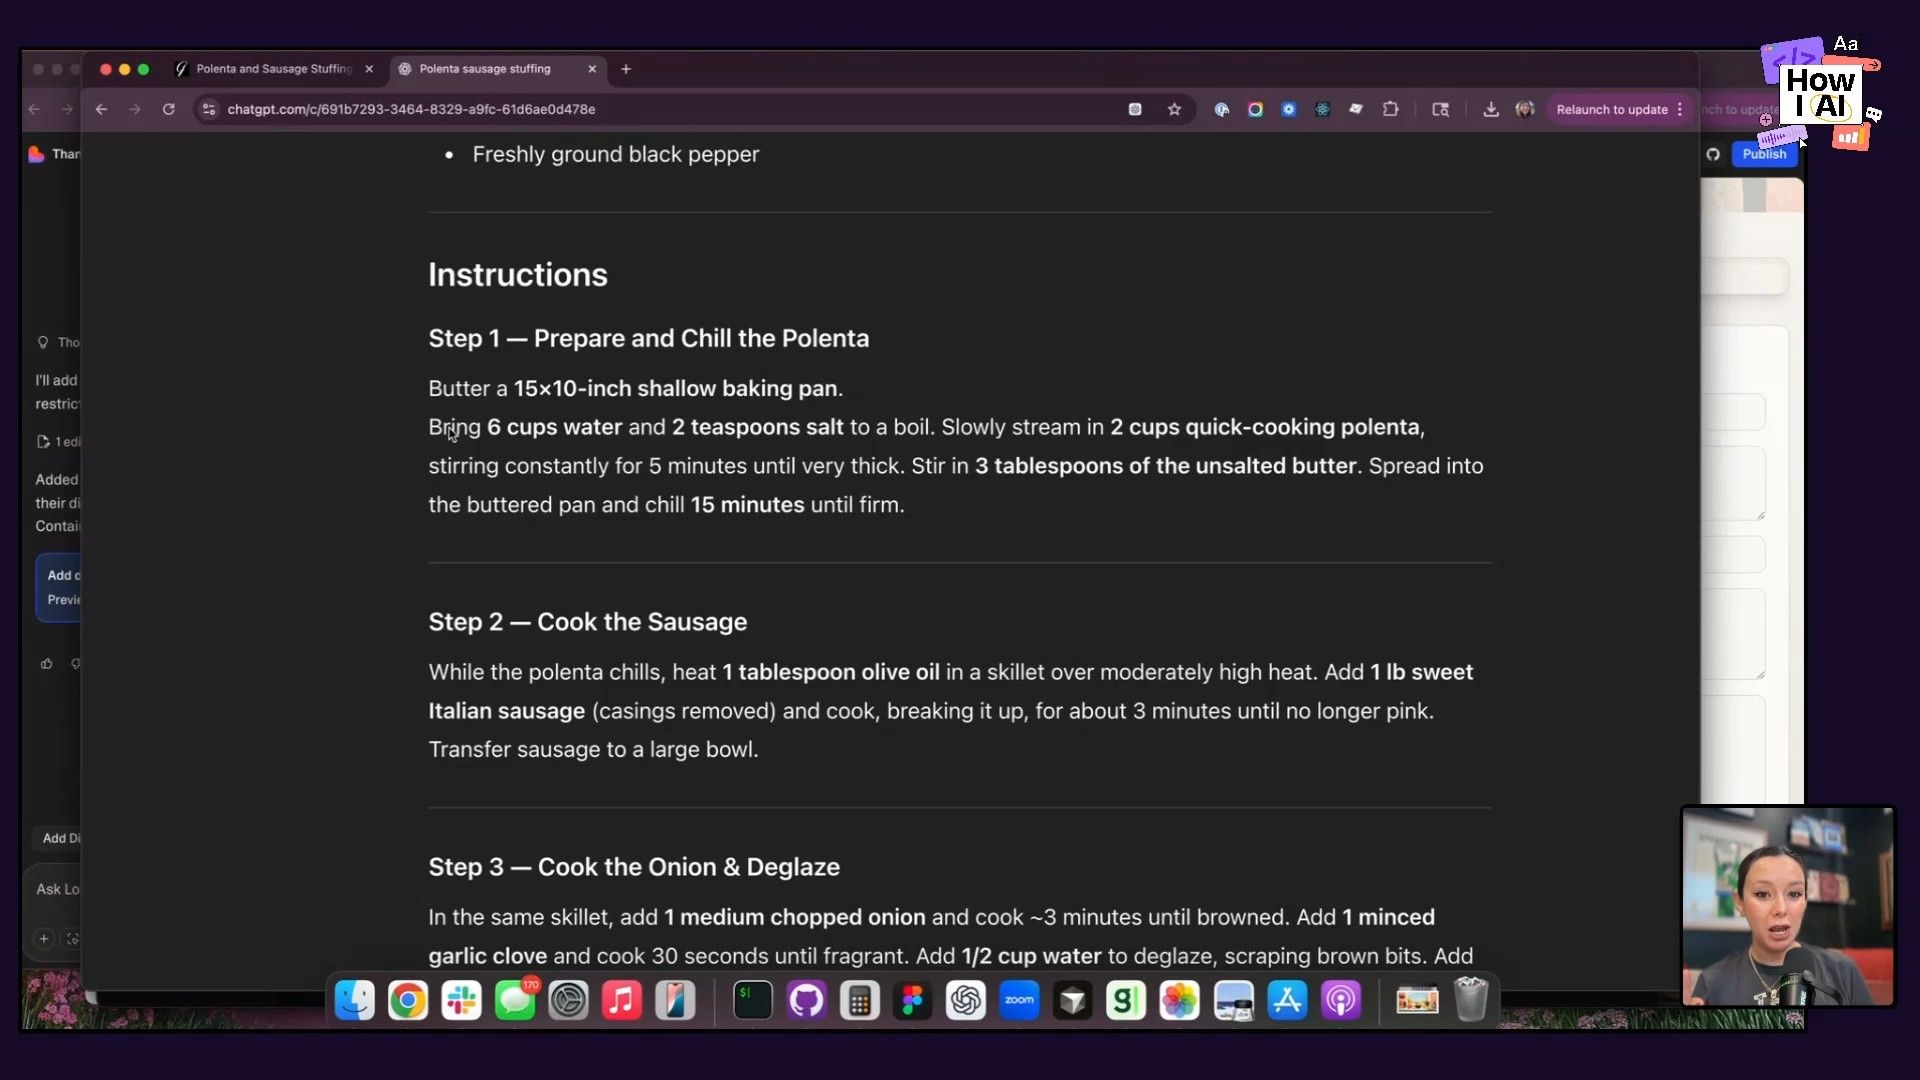Open Finder from the dock
This screenshot has width=1920, height=1080.
tap(355, 1000)
